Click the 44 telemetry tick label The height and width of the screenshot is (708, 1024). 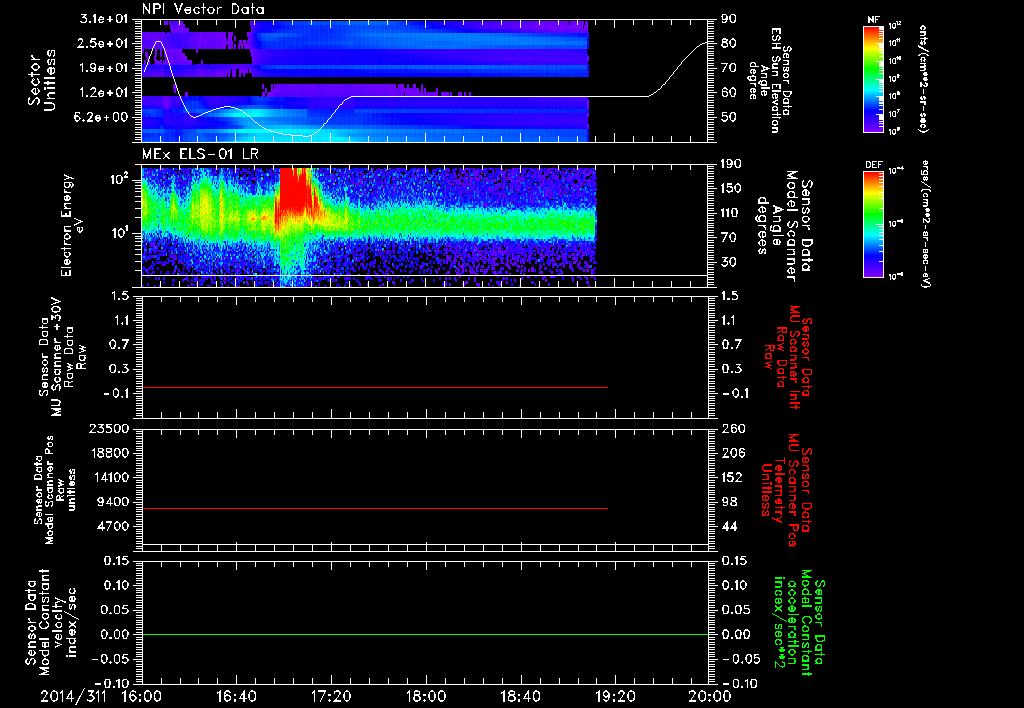click(x=729, y=526)
